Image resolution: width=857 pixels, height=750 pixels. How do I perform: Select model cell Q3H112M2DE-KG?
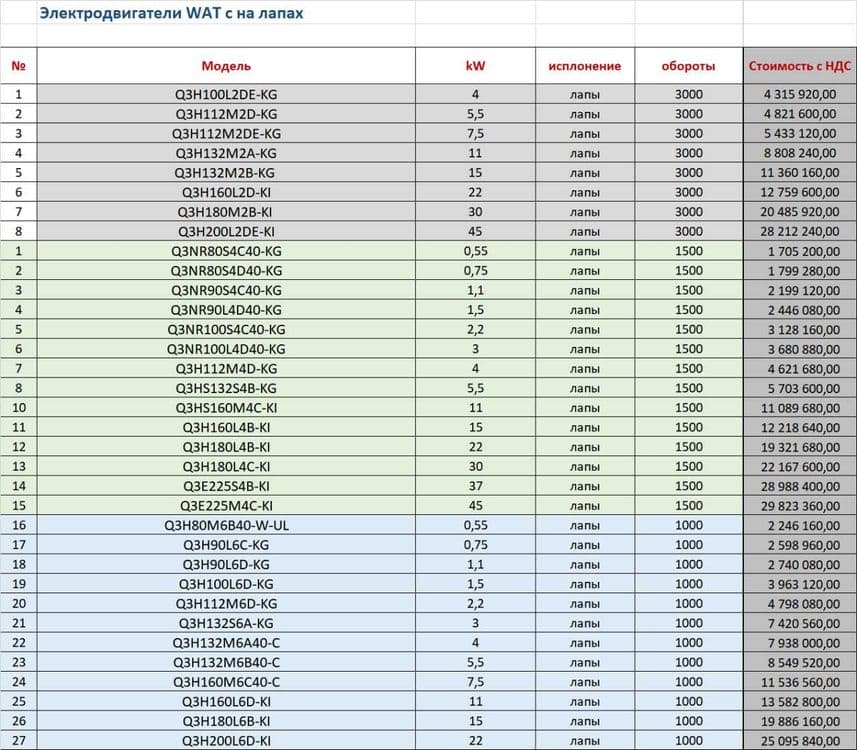pos(226,133)
